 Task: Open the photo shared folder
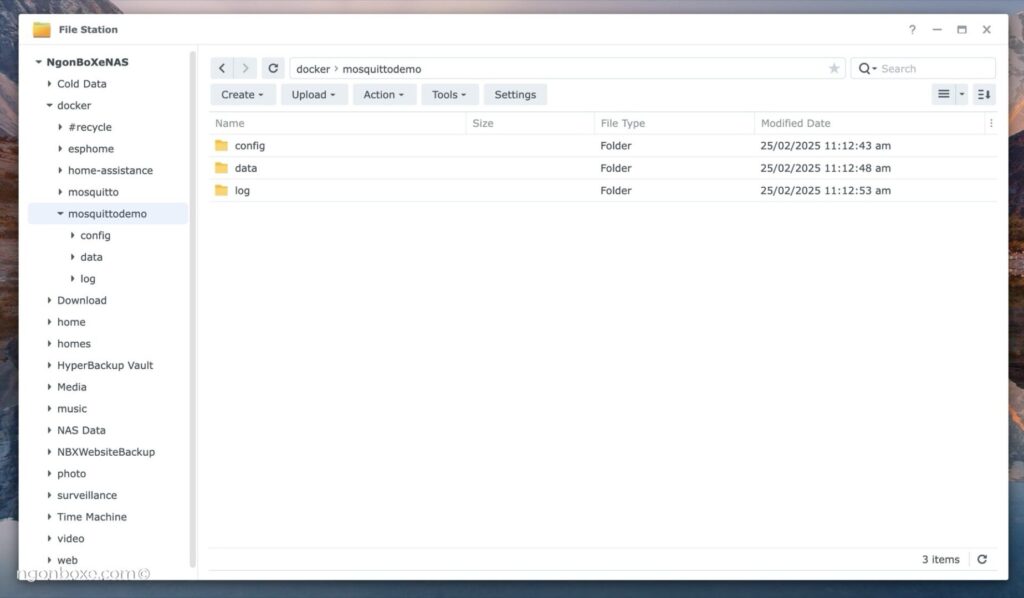click(x=71, y=473)
